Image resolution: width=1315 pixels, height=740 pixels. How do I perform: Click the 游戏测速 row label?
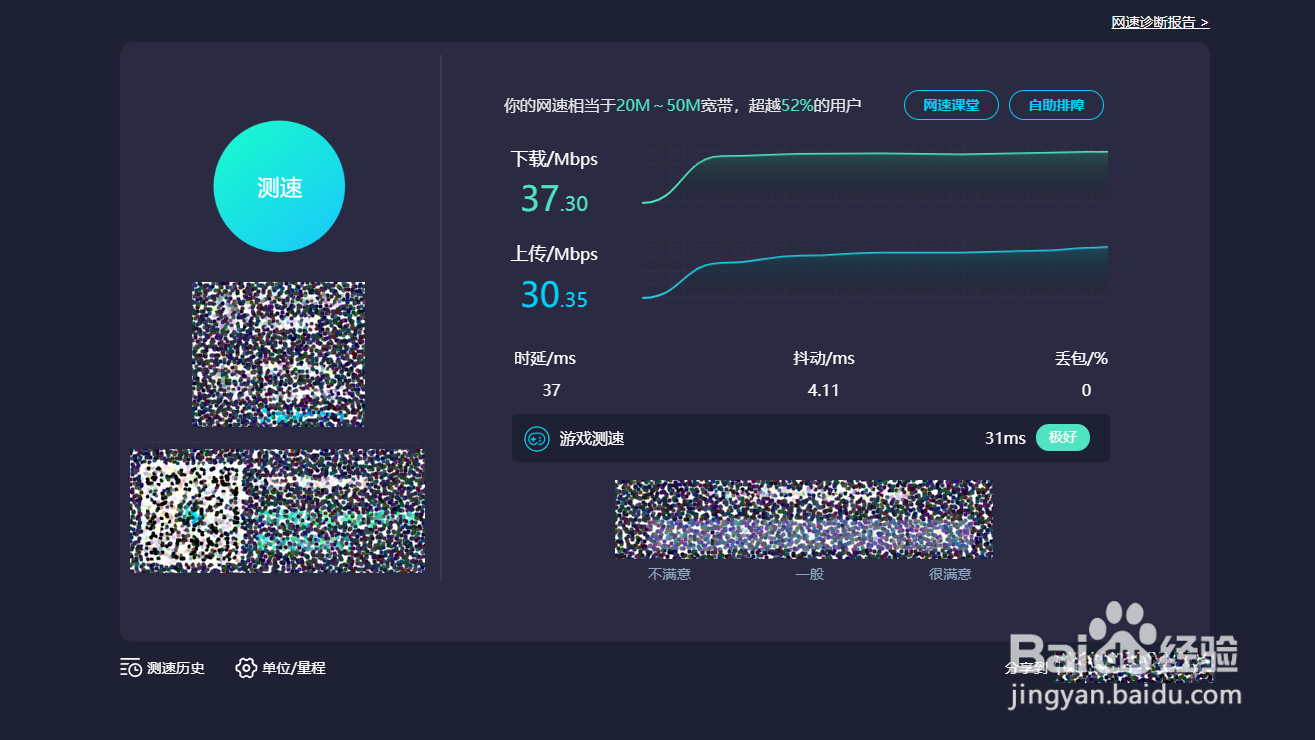[592, 438]
